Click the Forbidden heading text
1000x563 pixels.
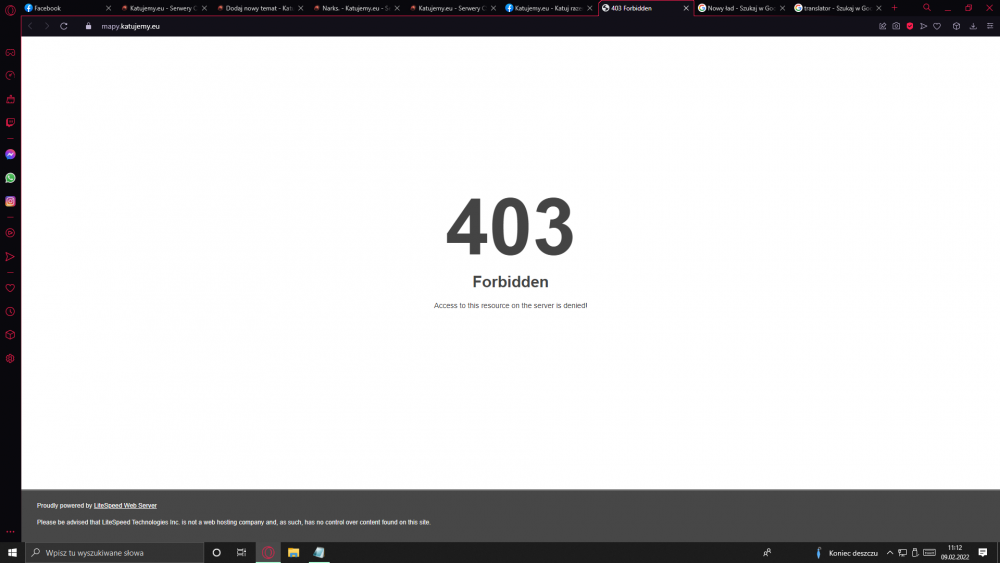[x=510, y=282]
